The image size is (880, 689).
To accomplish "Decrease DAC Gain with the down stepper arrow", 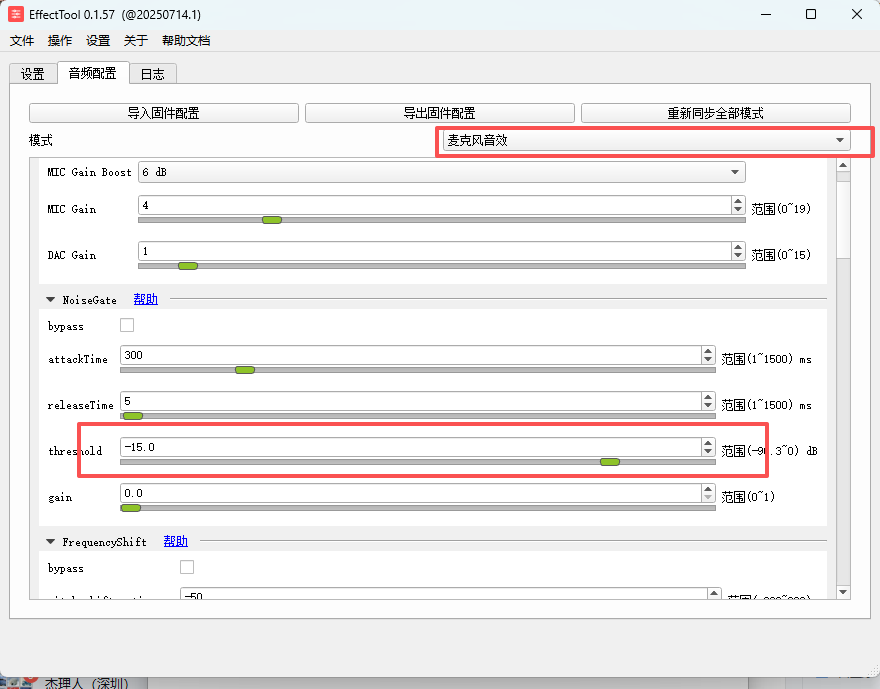I will [x=738, y=255].
